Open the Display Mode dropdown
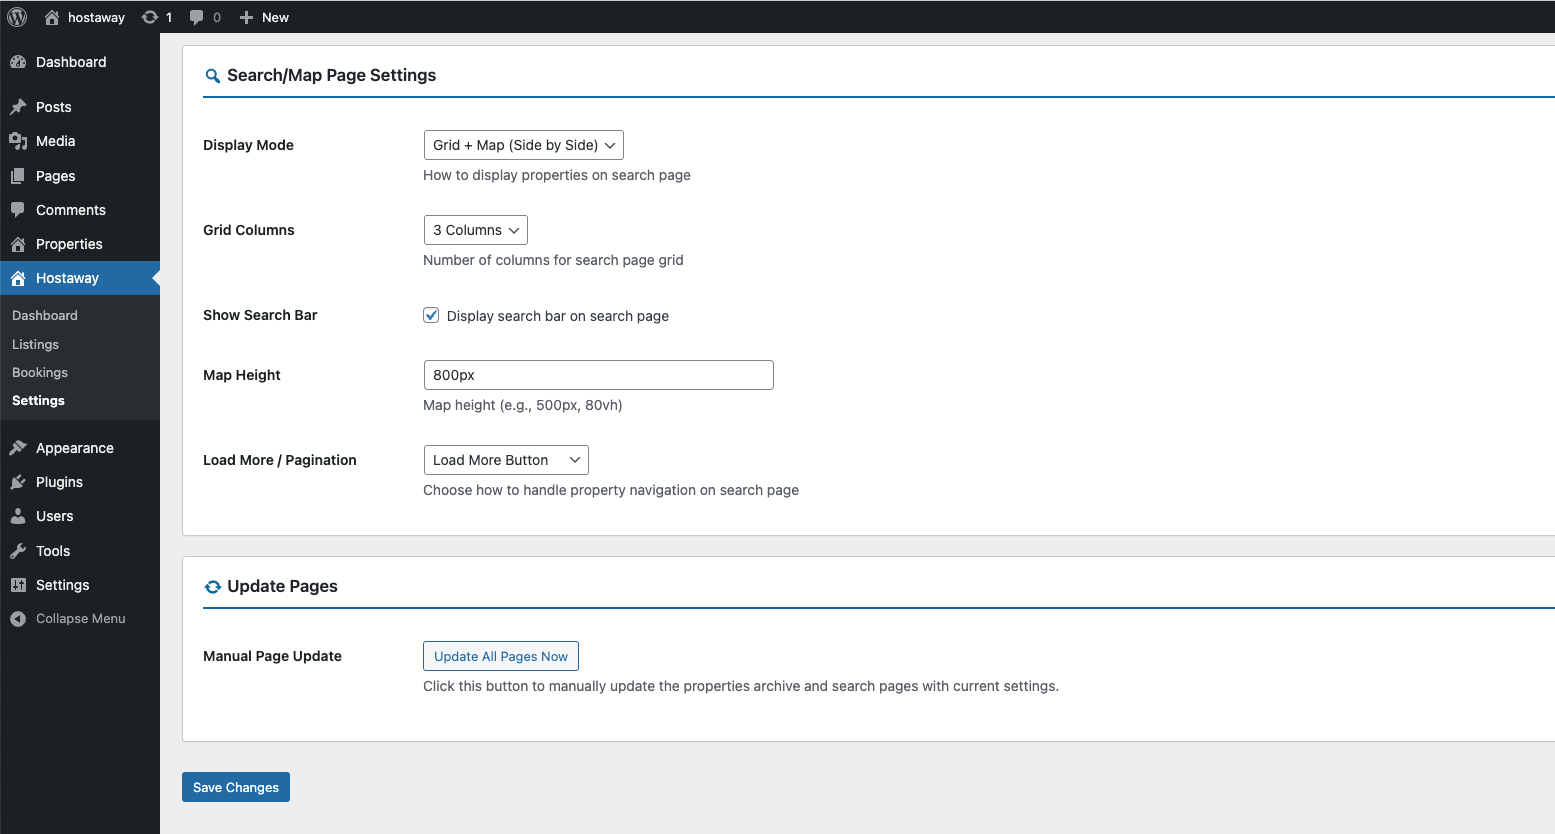Viewport: 1555px width, 834px height. coord(522,144)
